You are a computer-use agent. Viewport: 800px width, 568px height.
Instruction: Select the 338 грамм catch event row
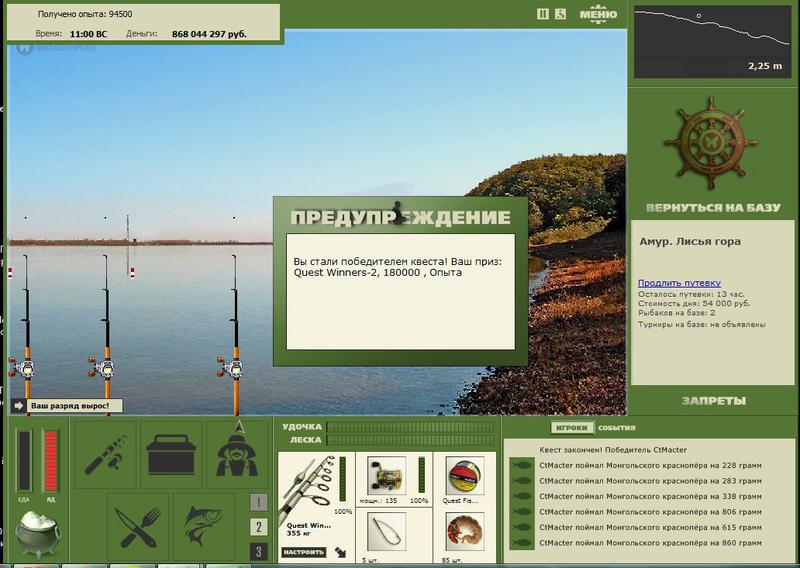pos(650,496)
